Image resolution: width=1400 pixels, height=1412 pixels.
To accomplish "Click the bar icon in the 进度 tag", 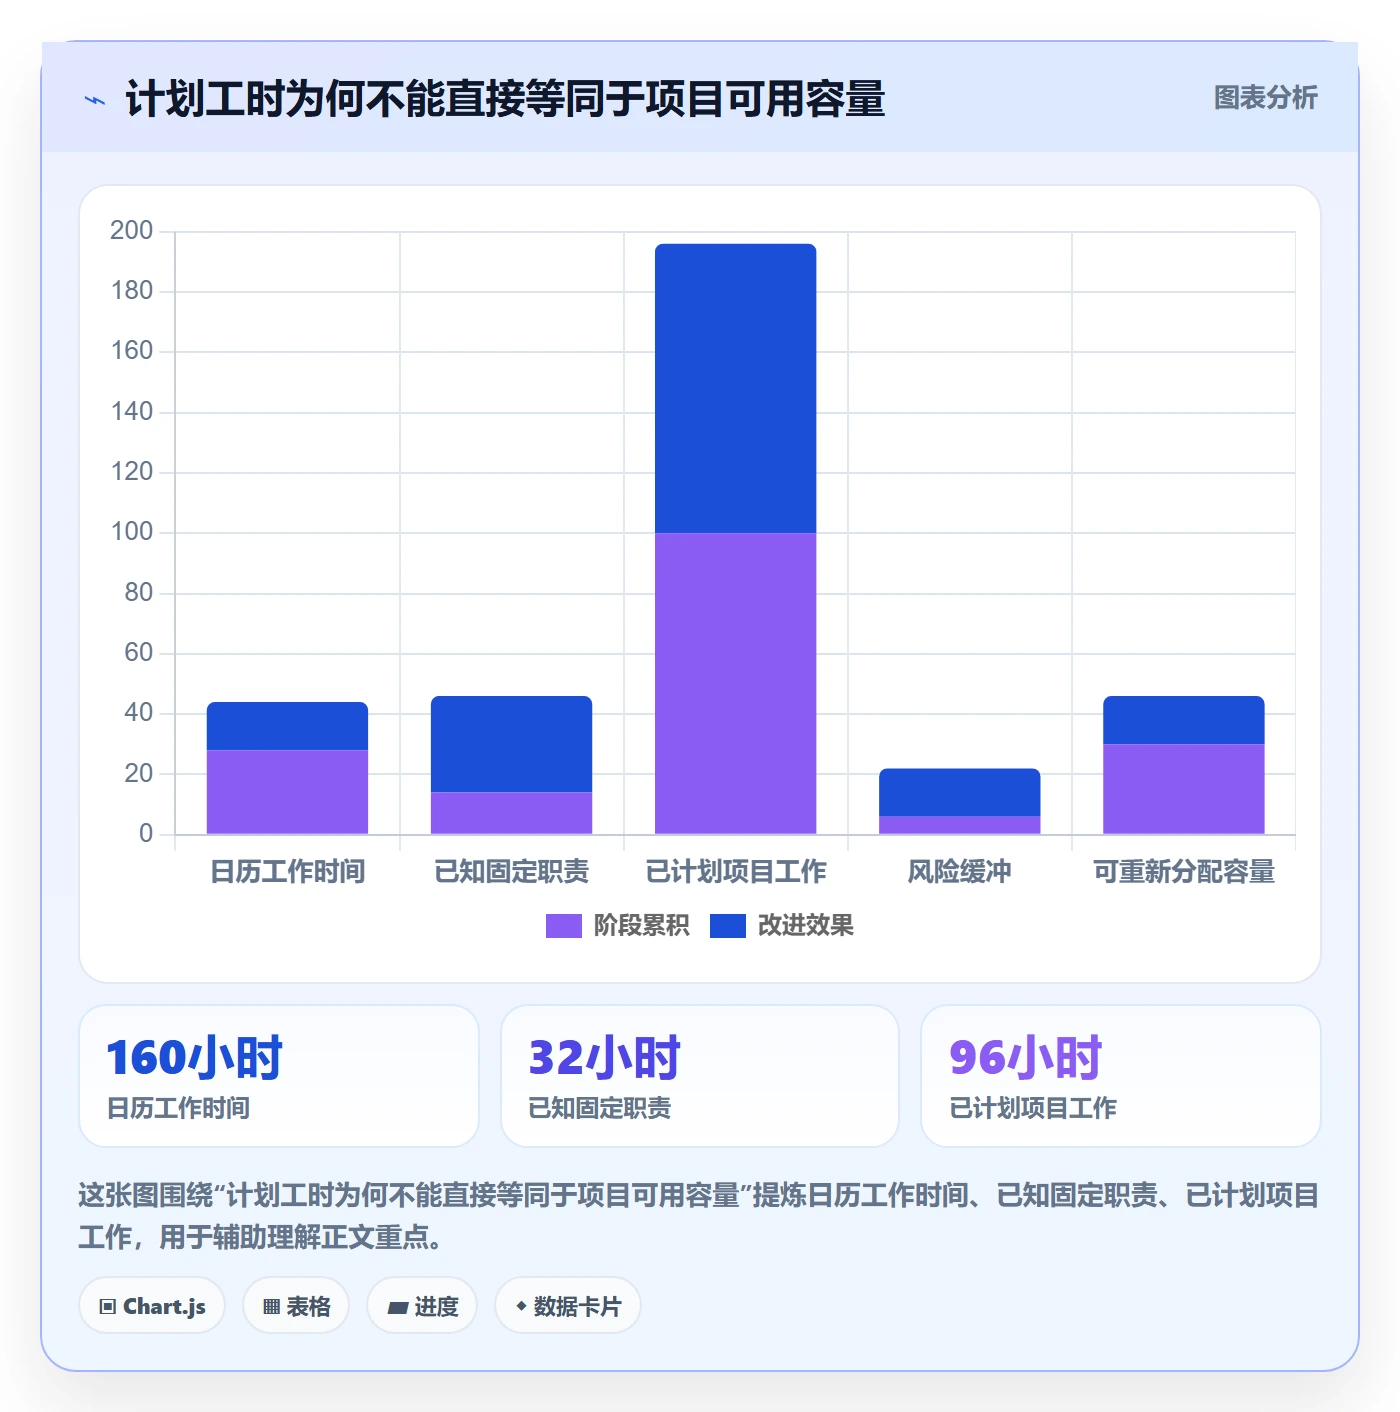I will click(x=397, y=1307).
